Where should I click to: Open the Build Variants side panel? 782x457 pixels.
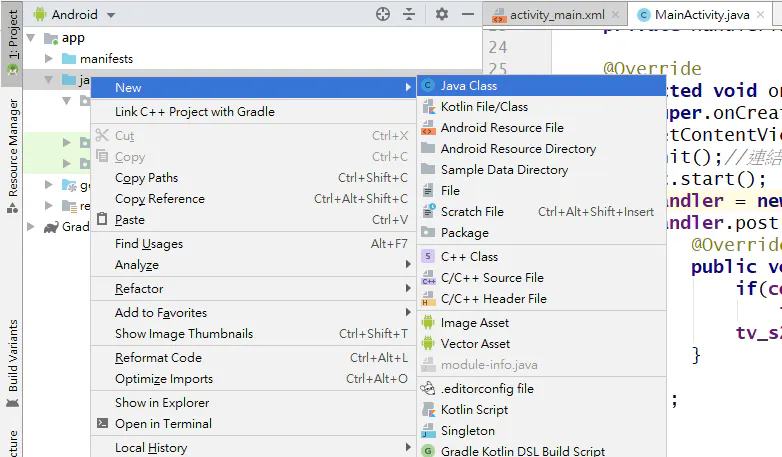12,363
